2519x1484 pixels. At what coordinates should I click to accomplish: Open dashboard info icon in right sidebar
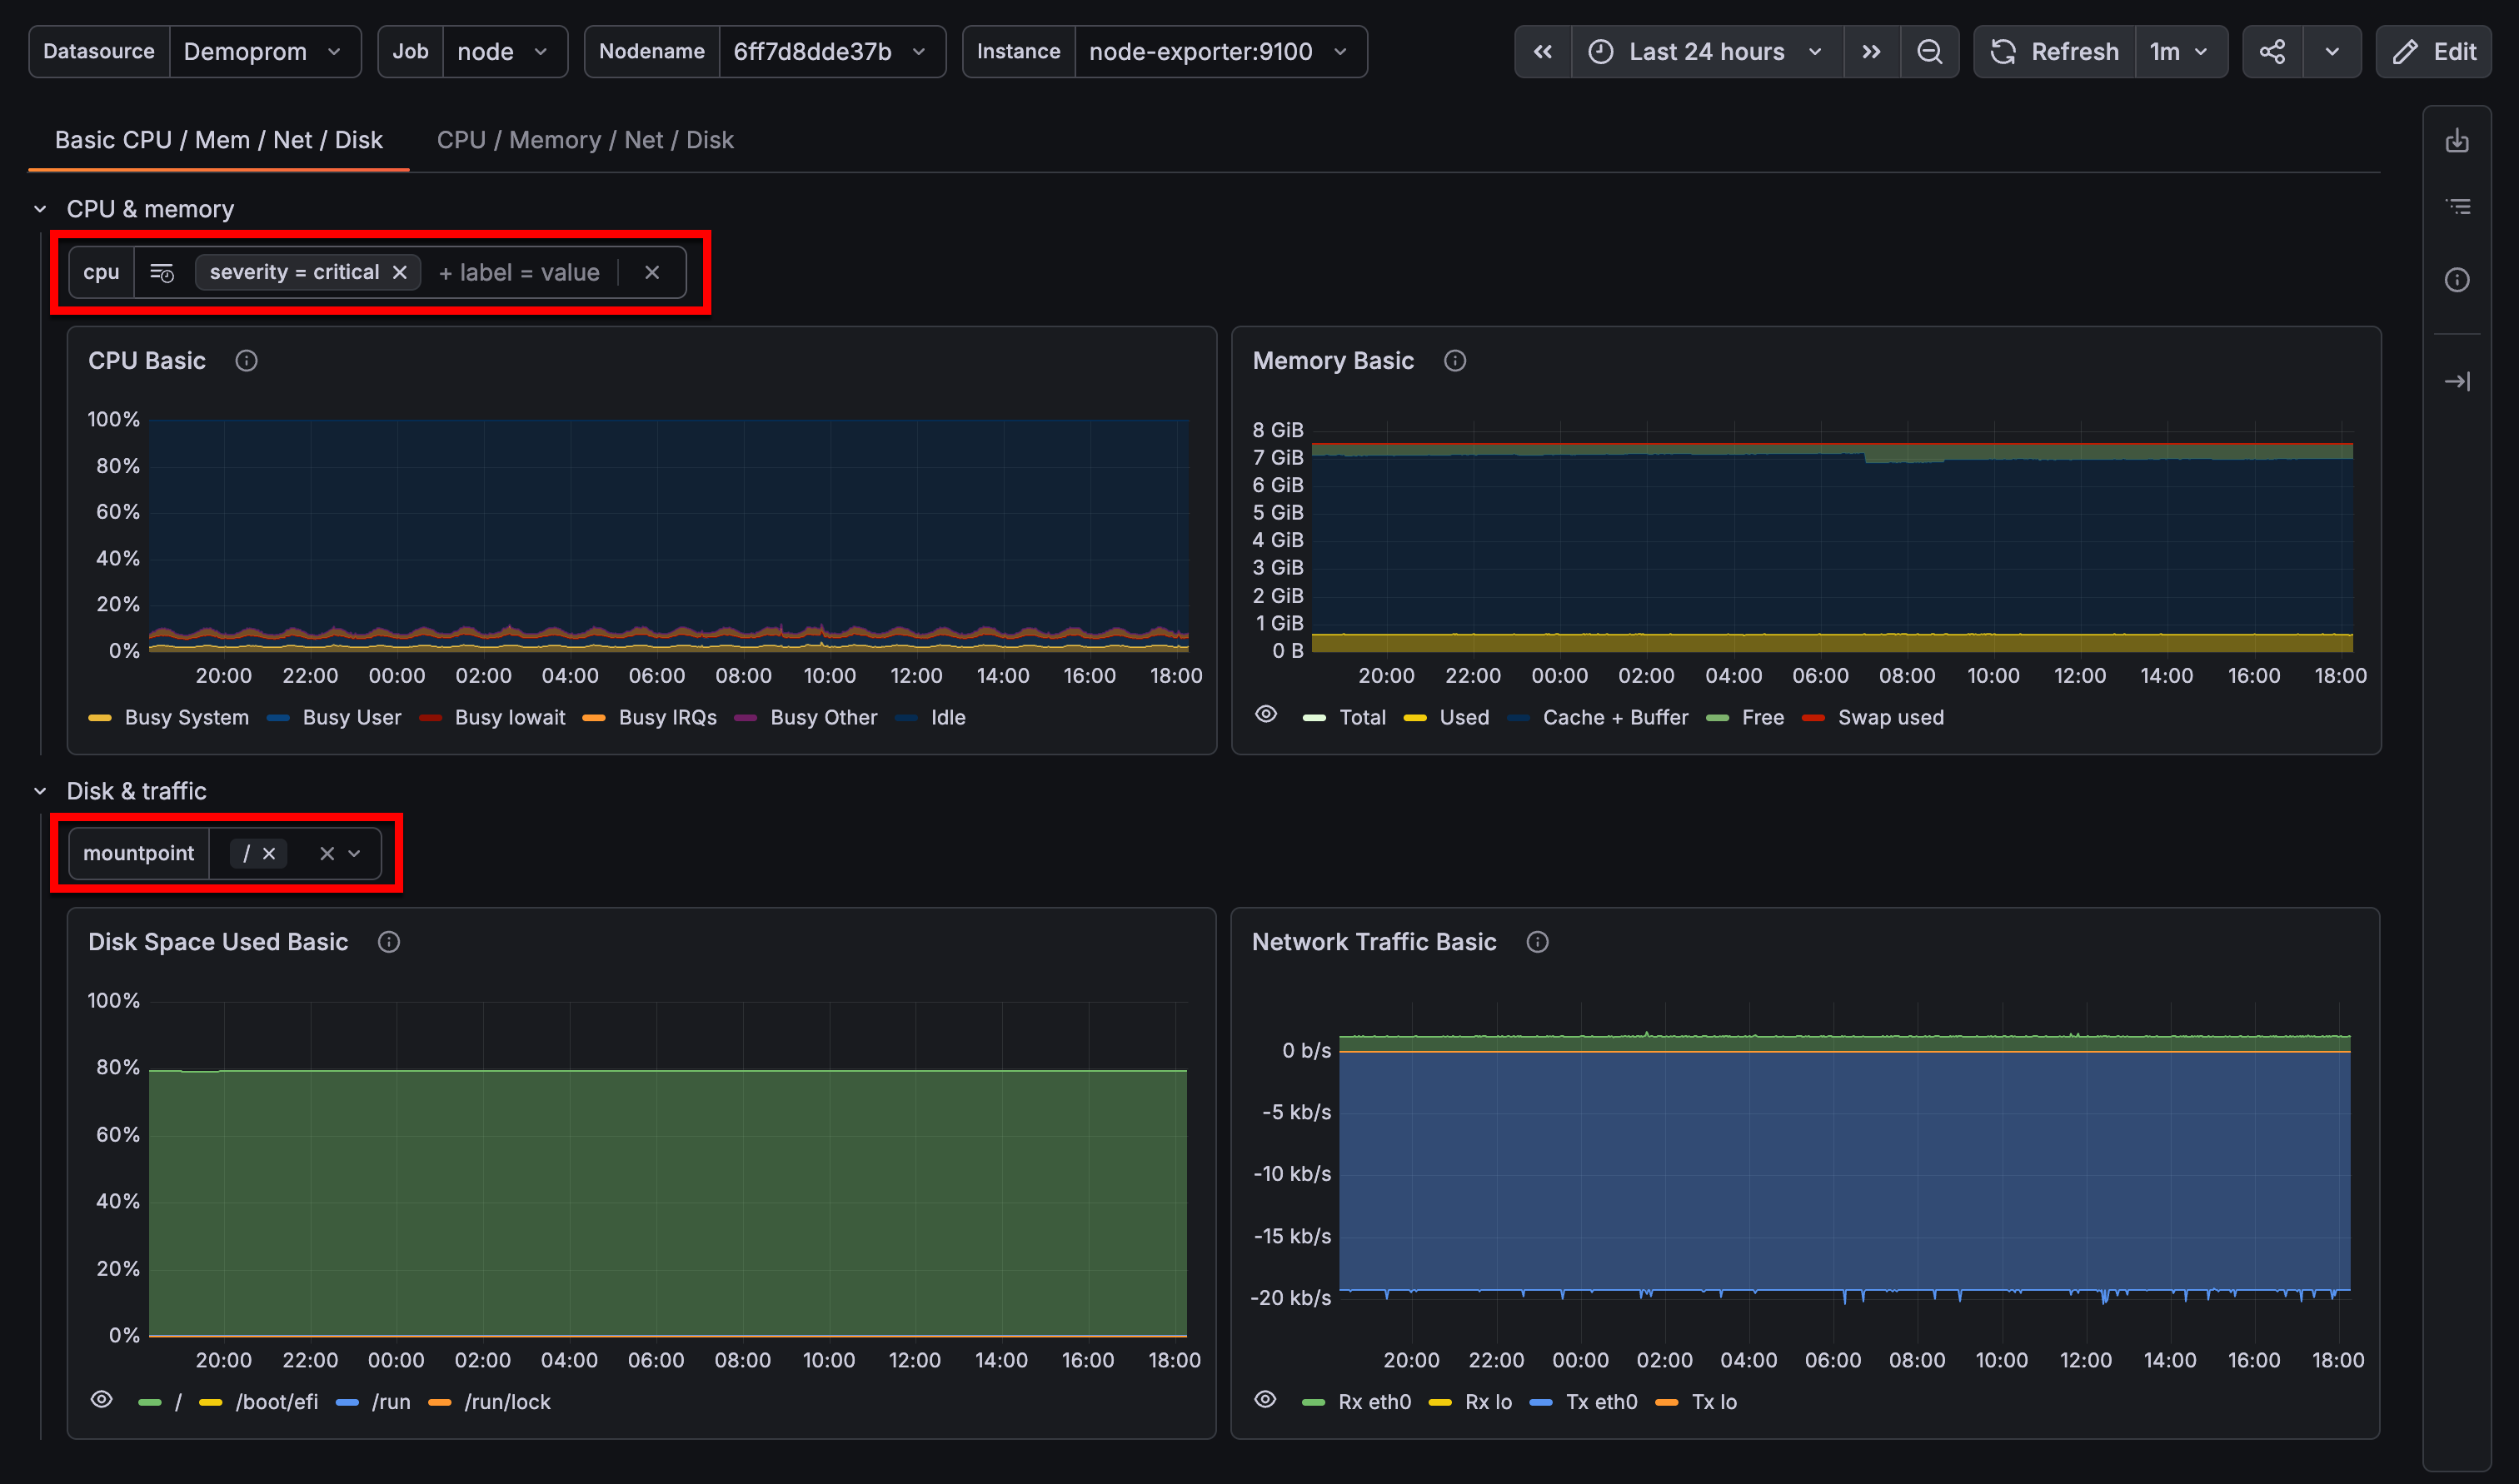pyautogui.click(x=2456, y=280)
